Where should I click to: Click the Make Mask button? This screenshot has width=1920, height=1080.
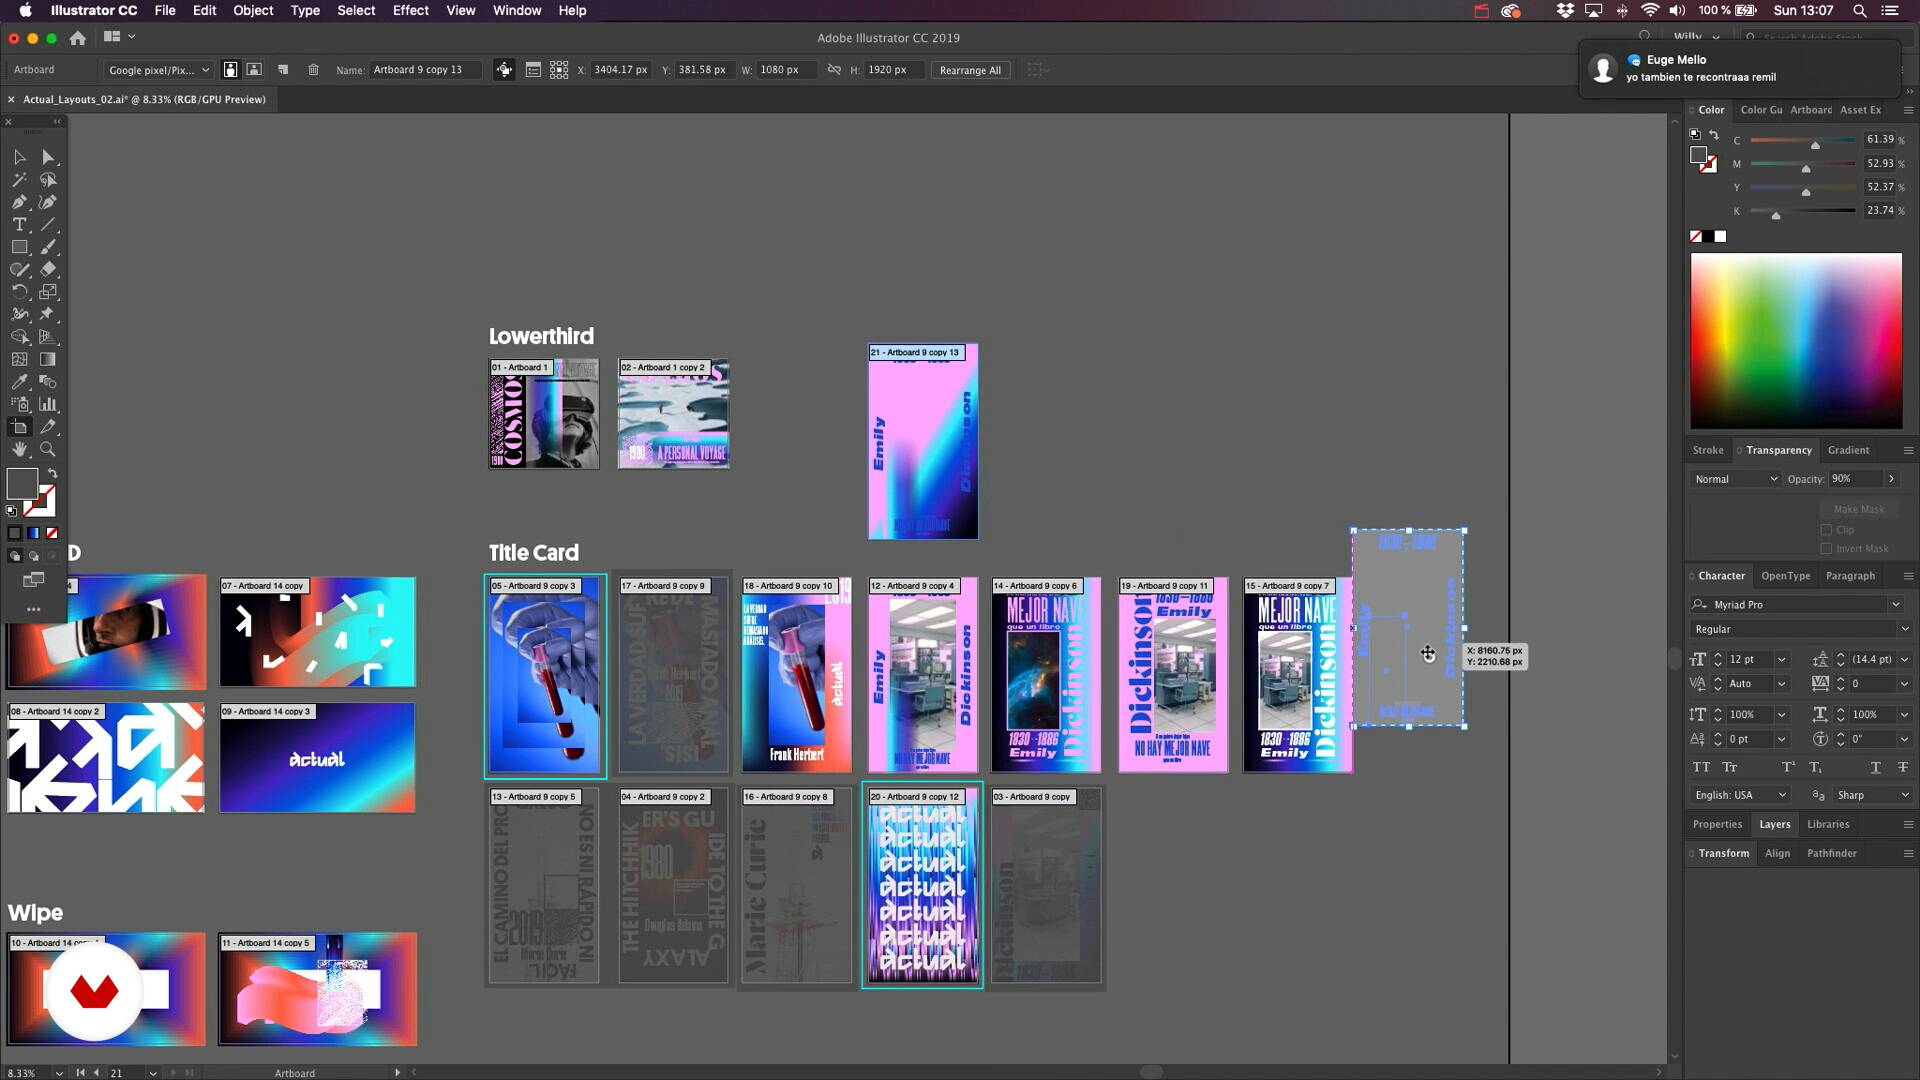point(1858,509)
